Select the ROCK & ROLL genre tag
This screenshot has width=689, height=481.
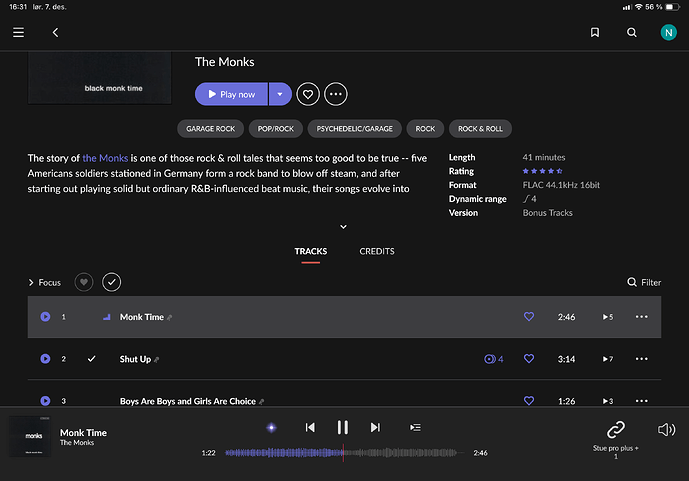click(x=480, y=129)
